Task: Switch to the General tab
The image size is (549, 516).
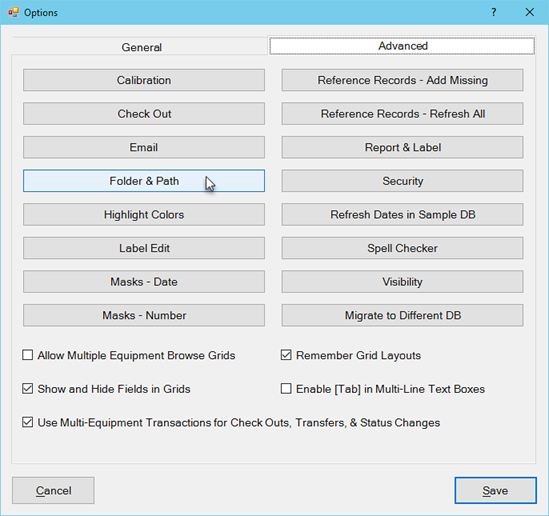Action: [x=141, y=47]
